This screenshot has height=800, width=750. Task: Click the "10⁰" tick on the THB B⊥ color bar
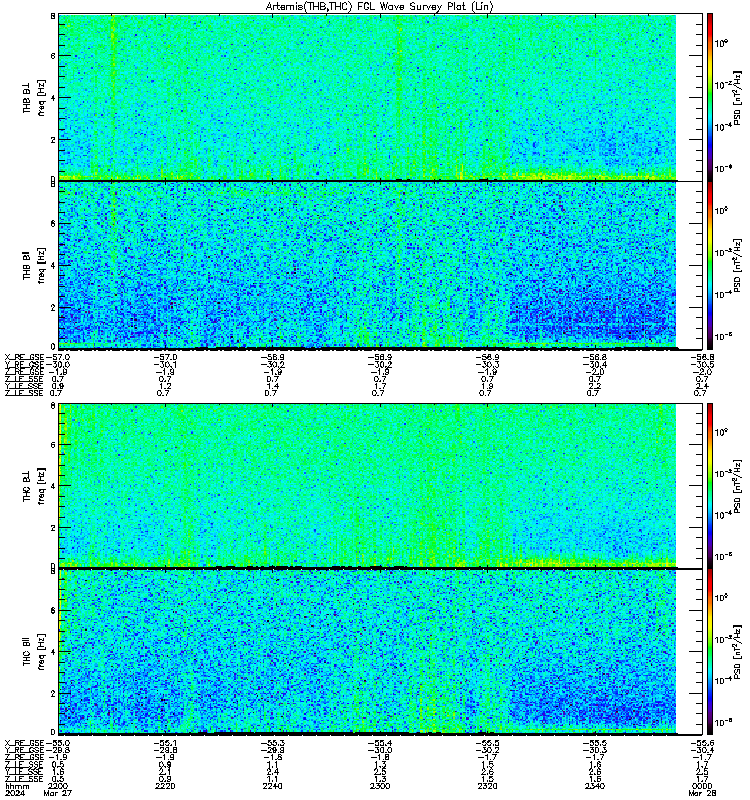click(x=720, y=43)
